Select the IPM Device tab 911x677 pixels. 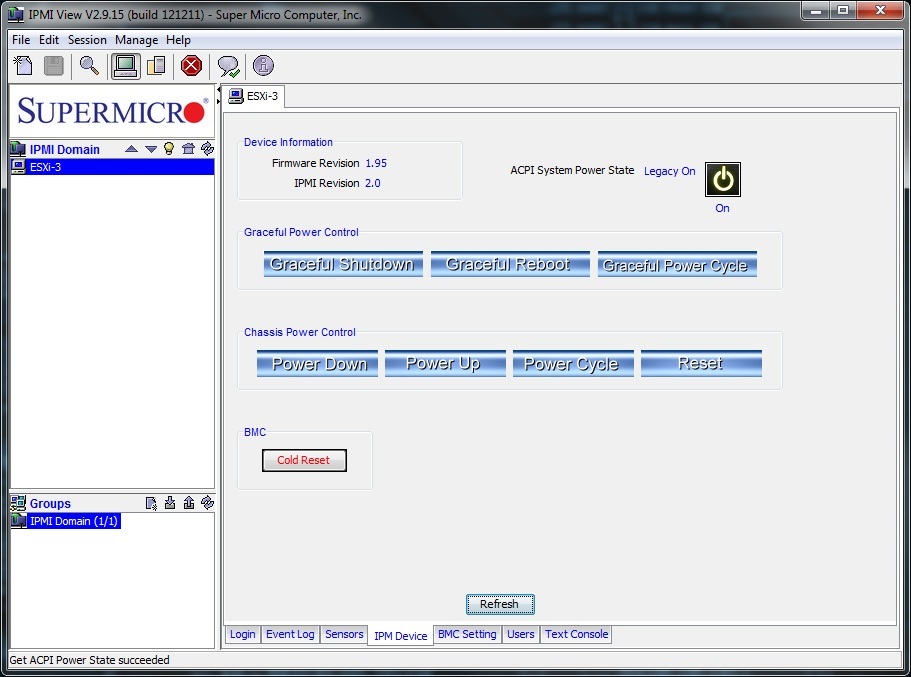tap(400, 635)
